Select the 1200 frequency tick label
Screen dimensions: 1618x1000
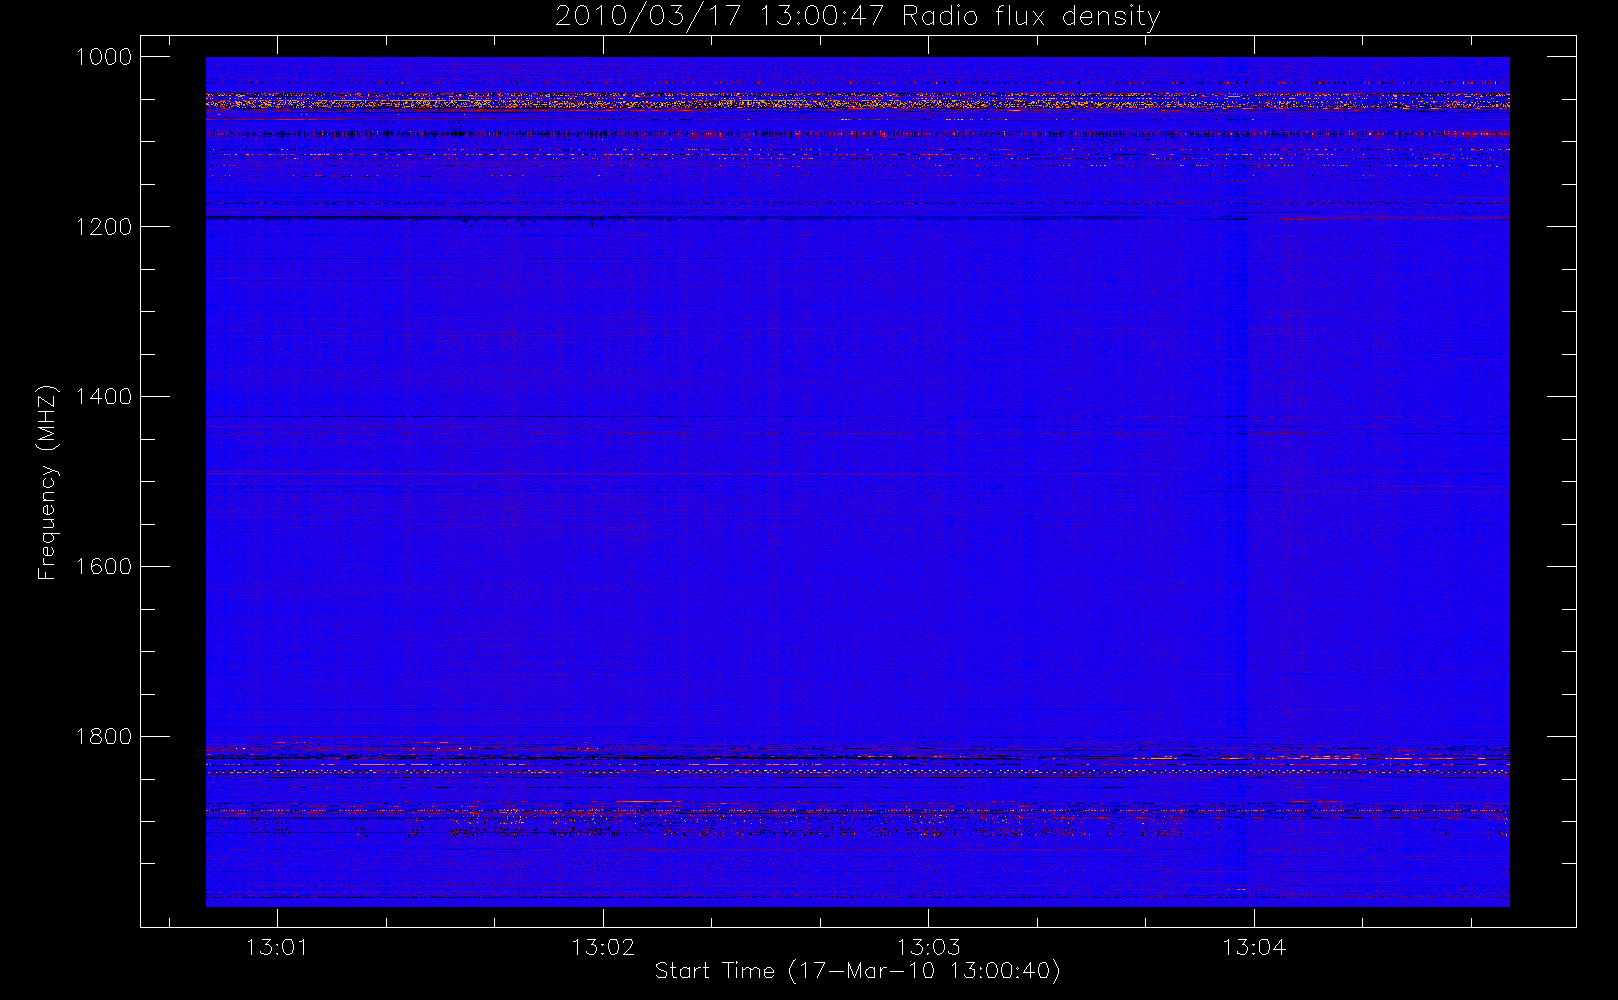click(104, 227)
